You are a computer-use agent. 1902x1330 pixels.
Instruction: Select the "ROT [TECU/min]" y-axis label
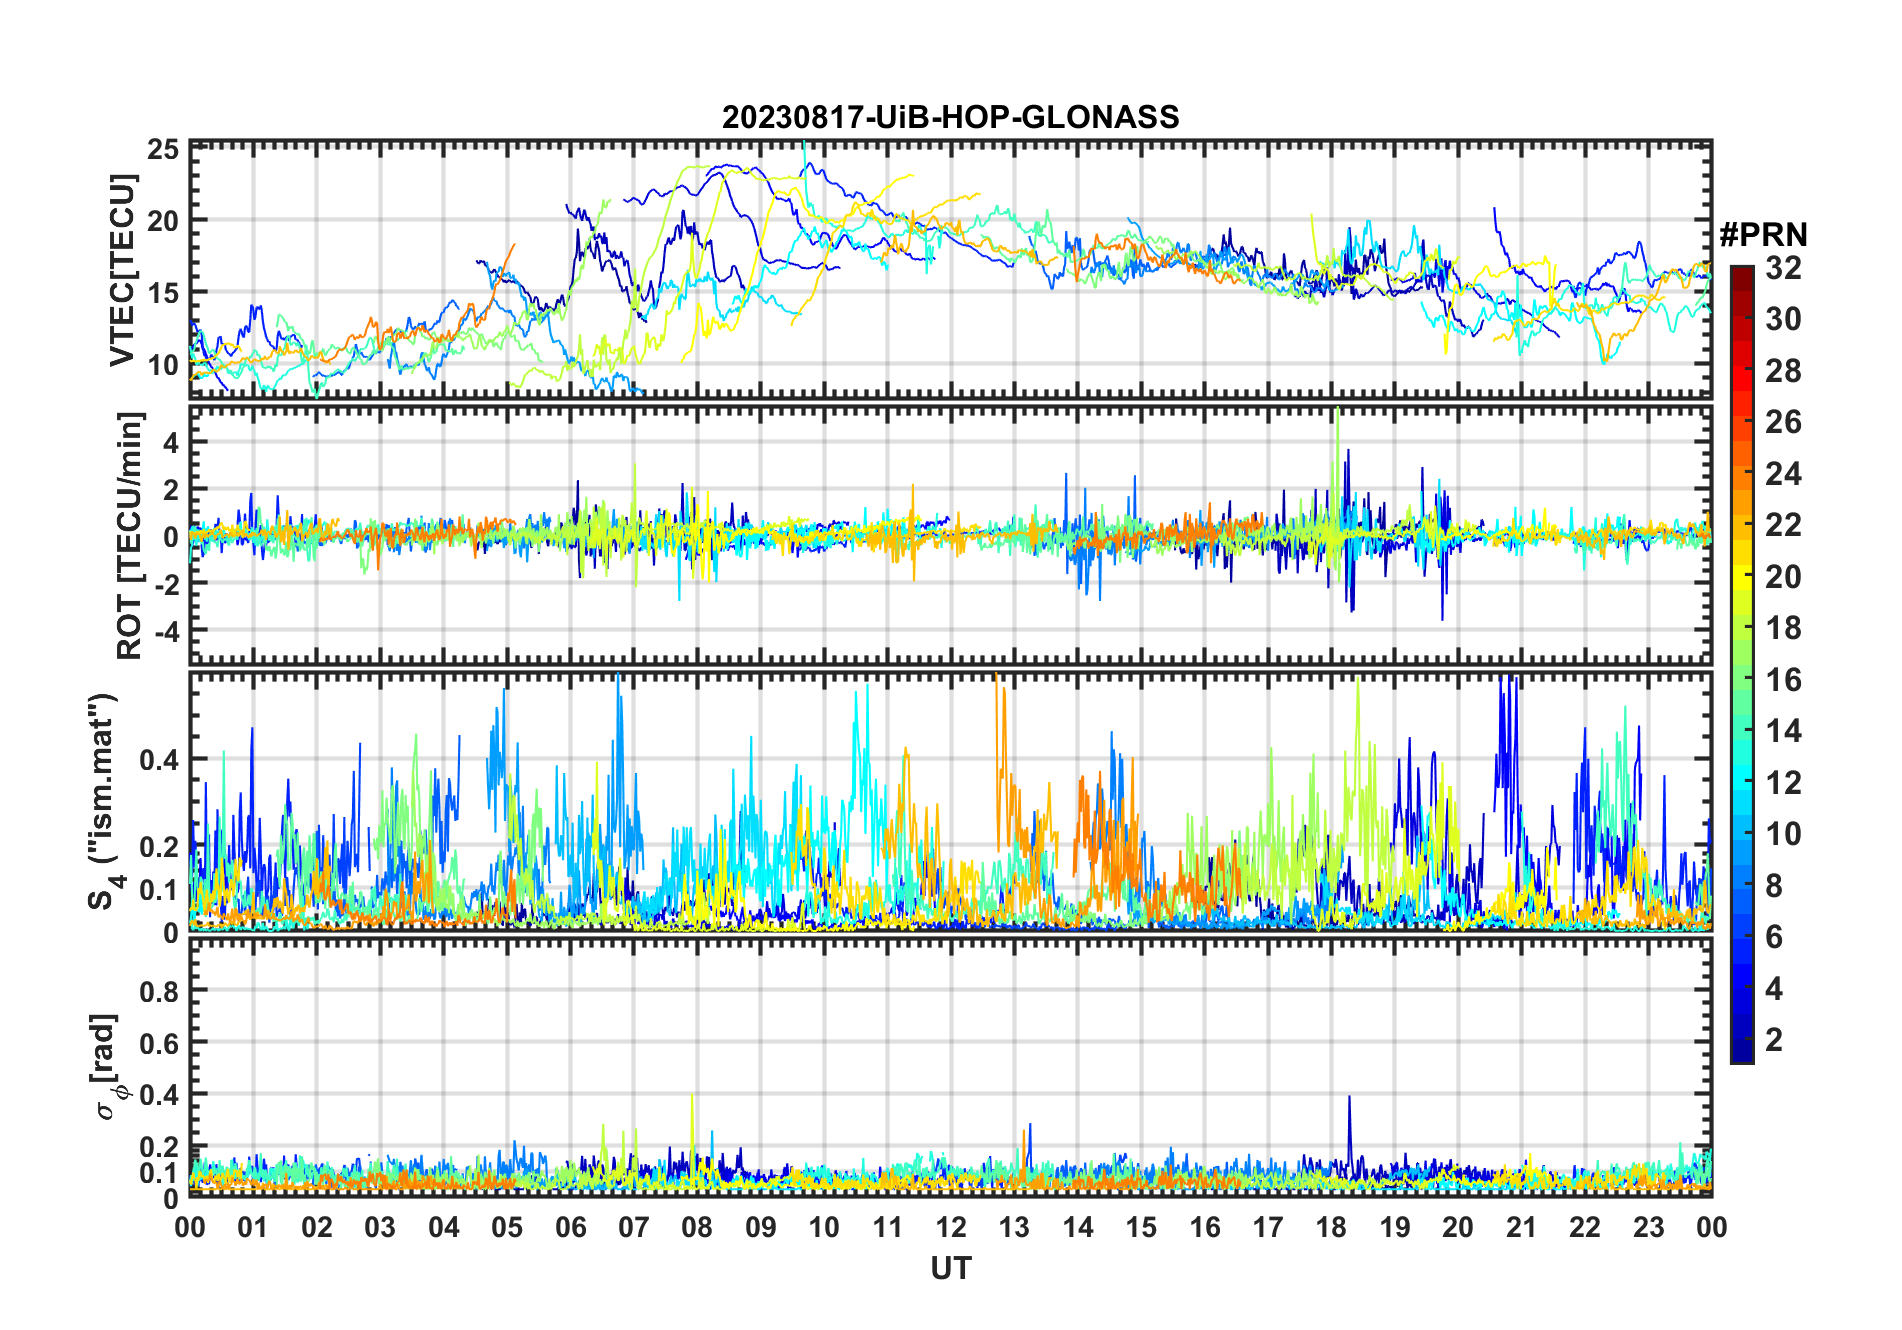(x=130, y=535)
